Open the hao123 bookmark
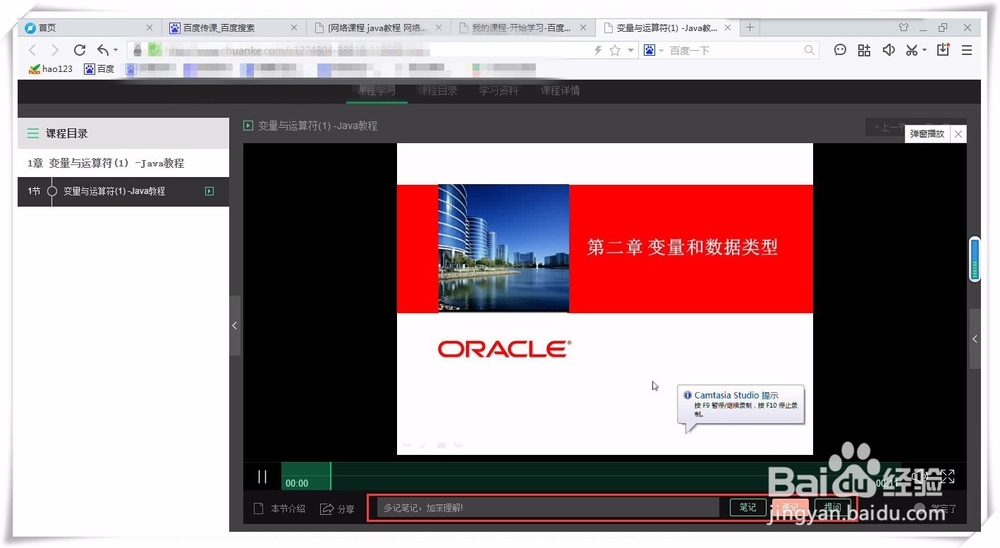Screen dimensions: 1000x548 [50, 68]
